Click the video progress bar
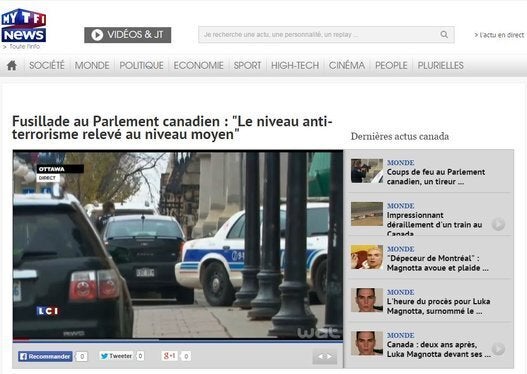This screenshot has height=374, width=527. coord(178,341)
